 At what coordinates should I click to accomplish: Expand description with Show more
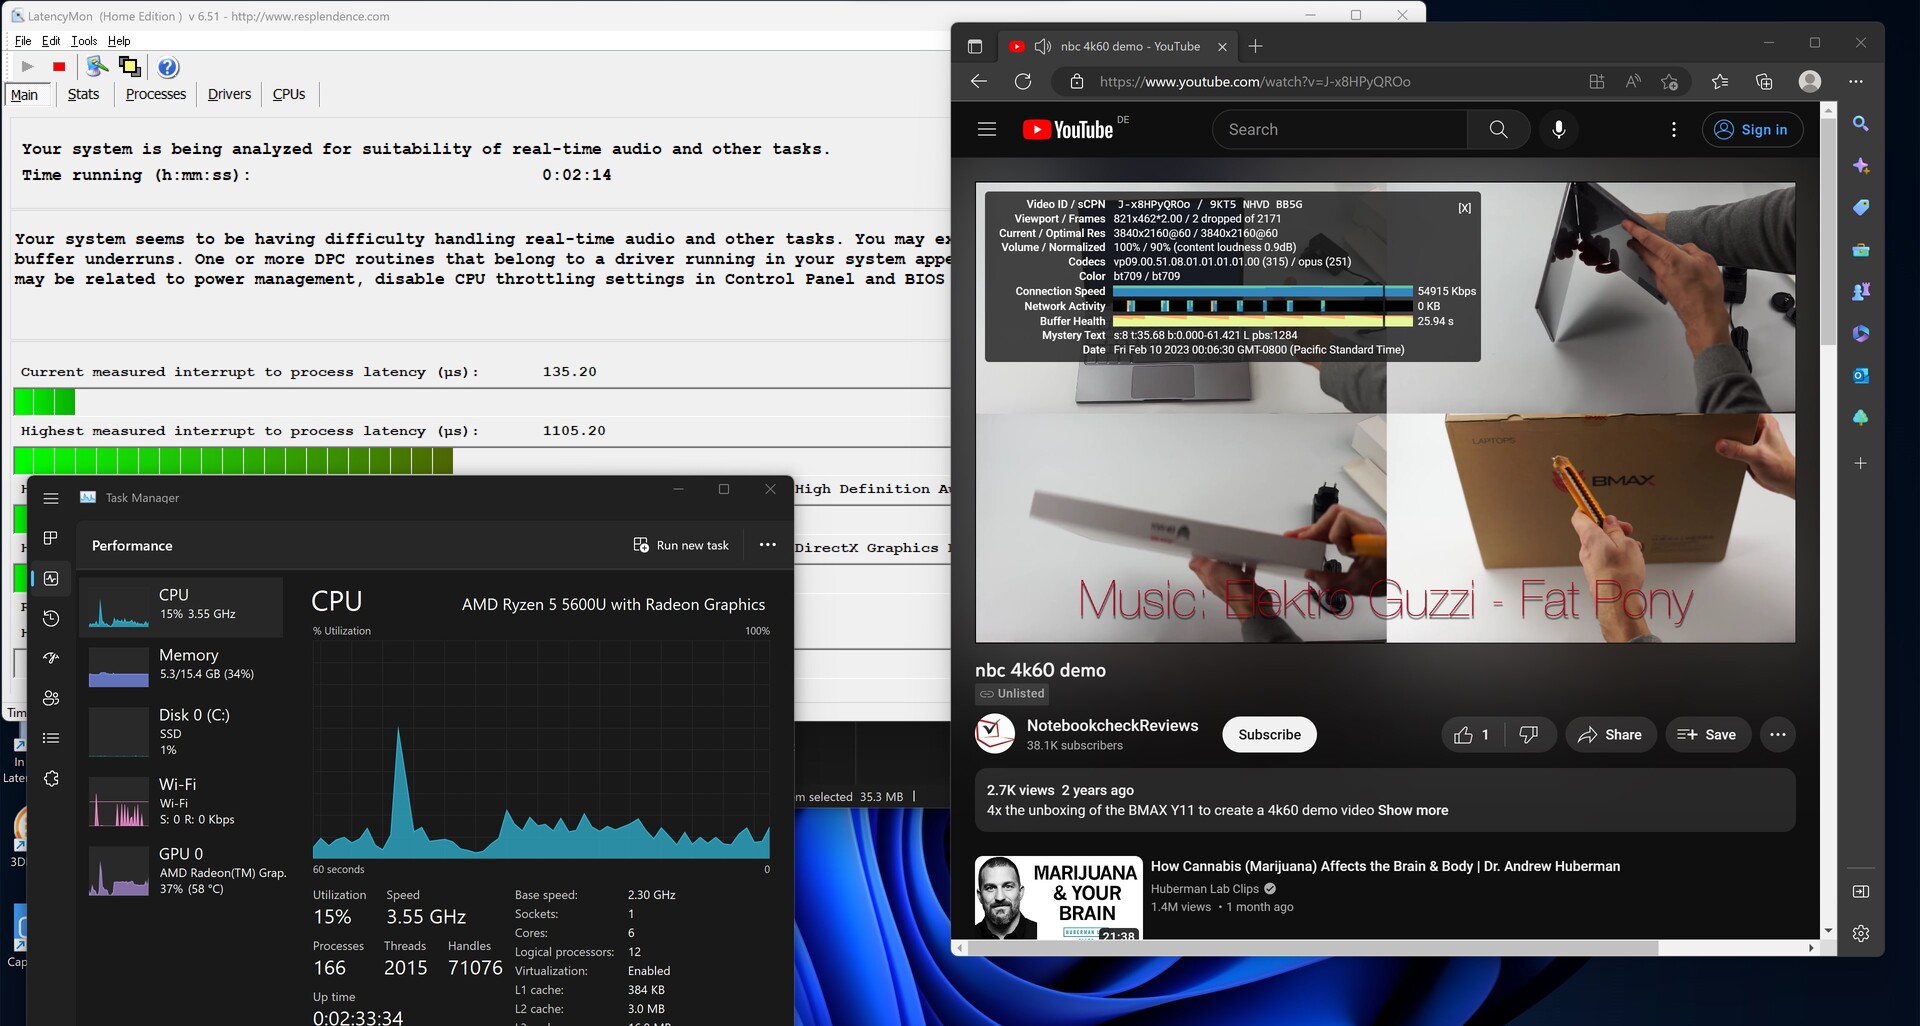coord(1413,810)
